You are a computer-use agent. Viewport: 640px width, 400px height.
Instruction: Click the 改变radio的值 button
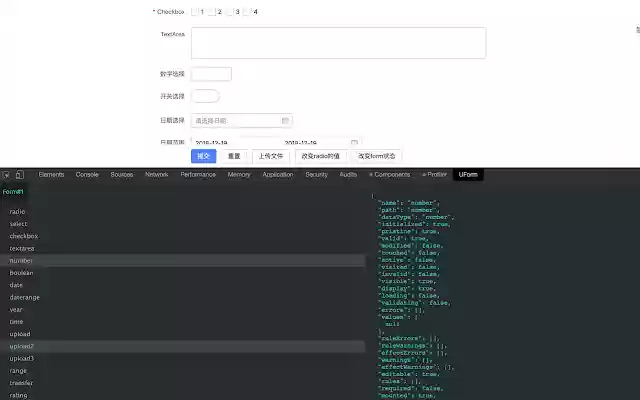(320, 156)
